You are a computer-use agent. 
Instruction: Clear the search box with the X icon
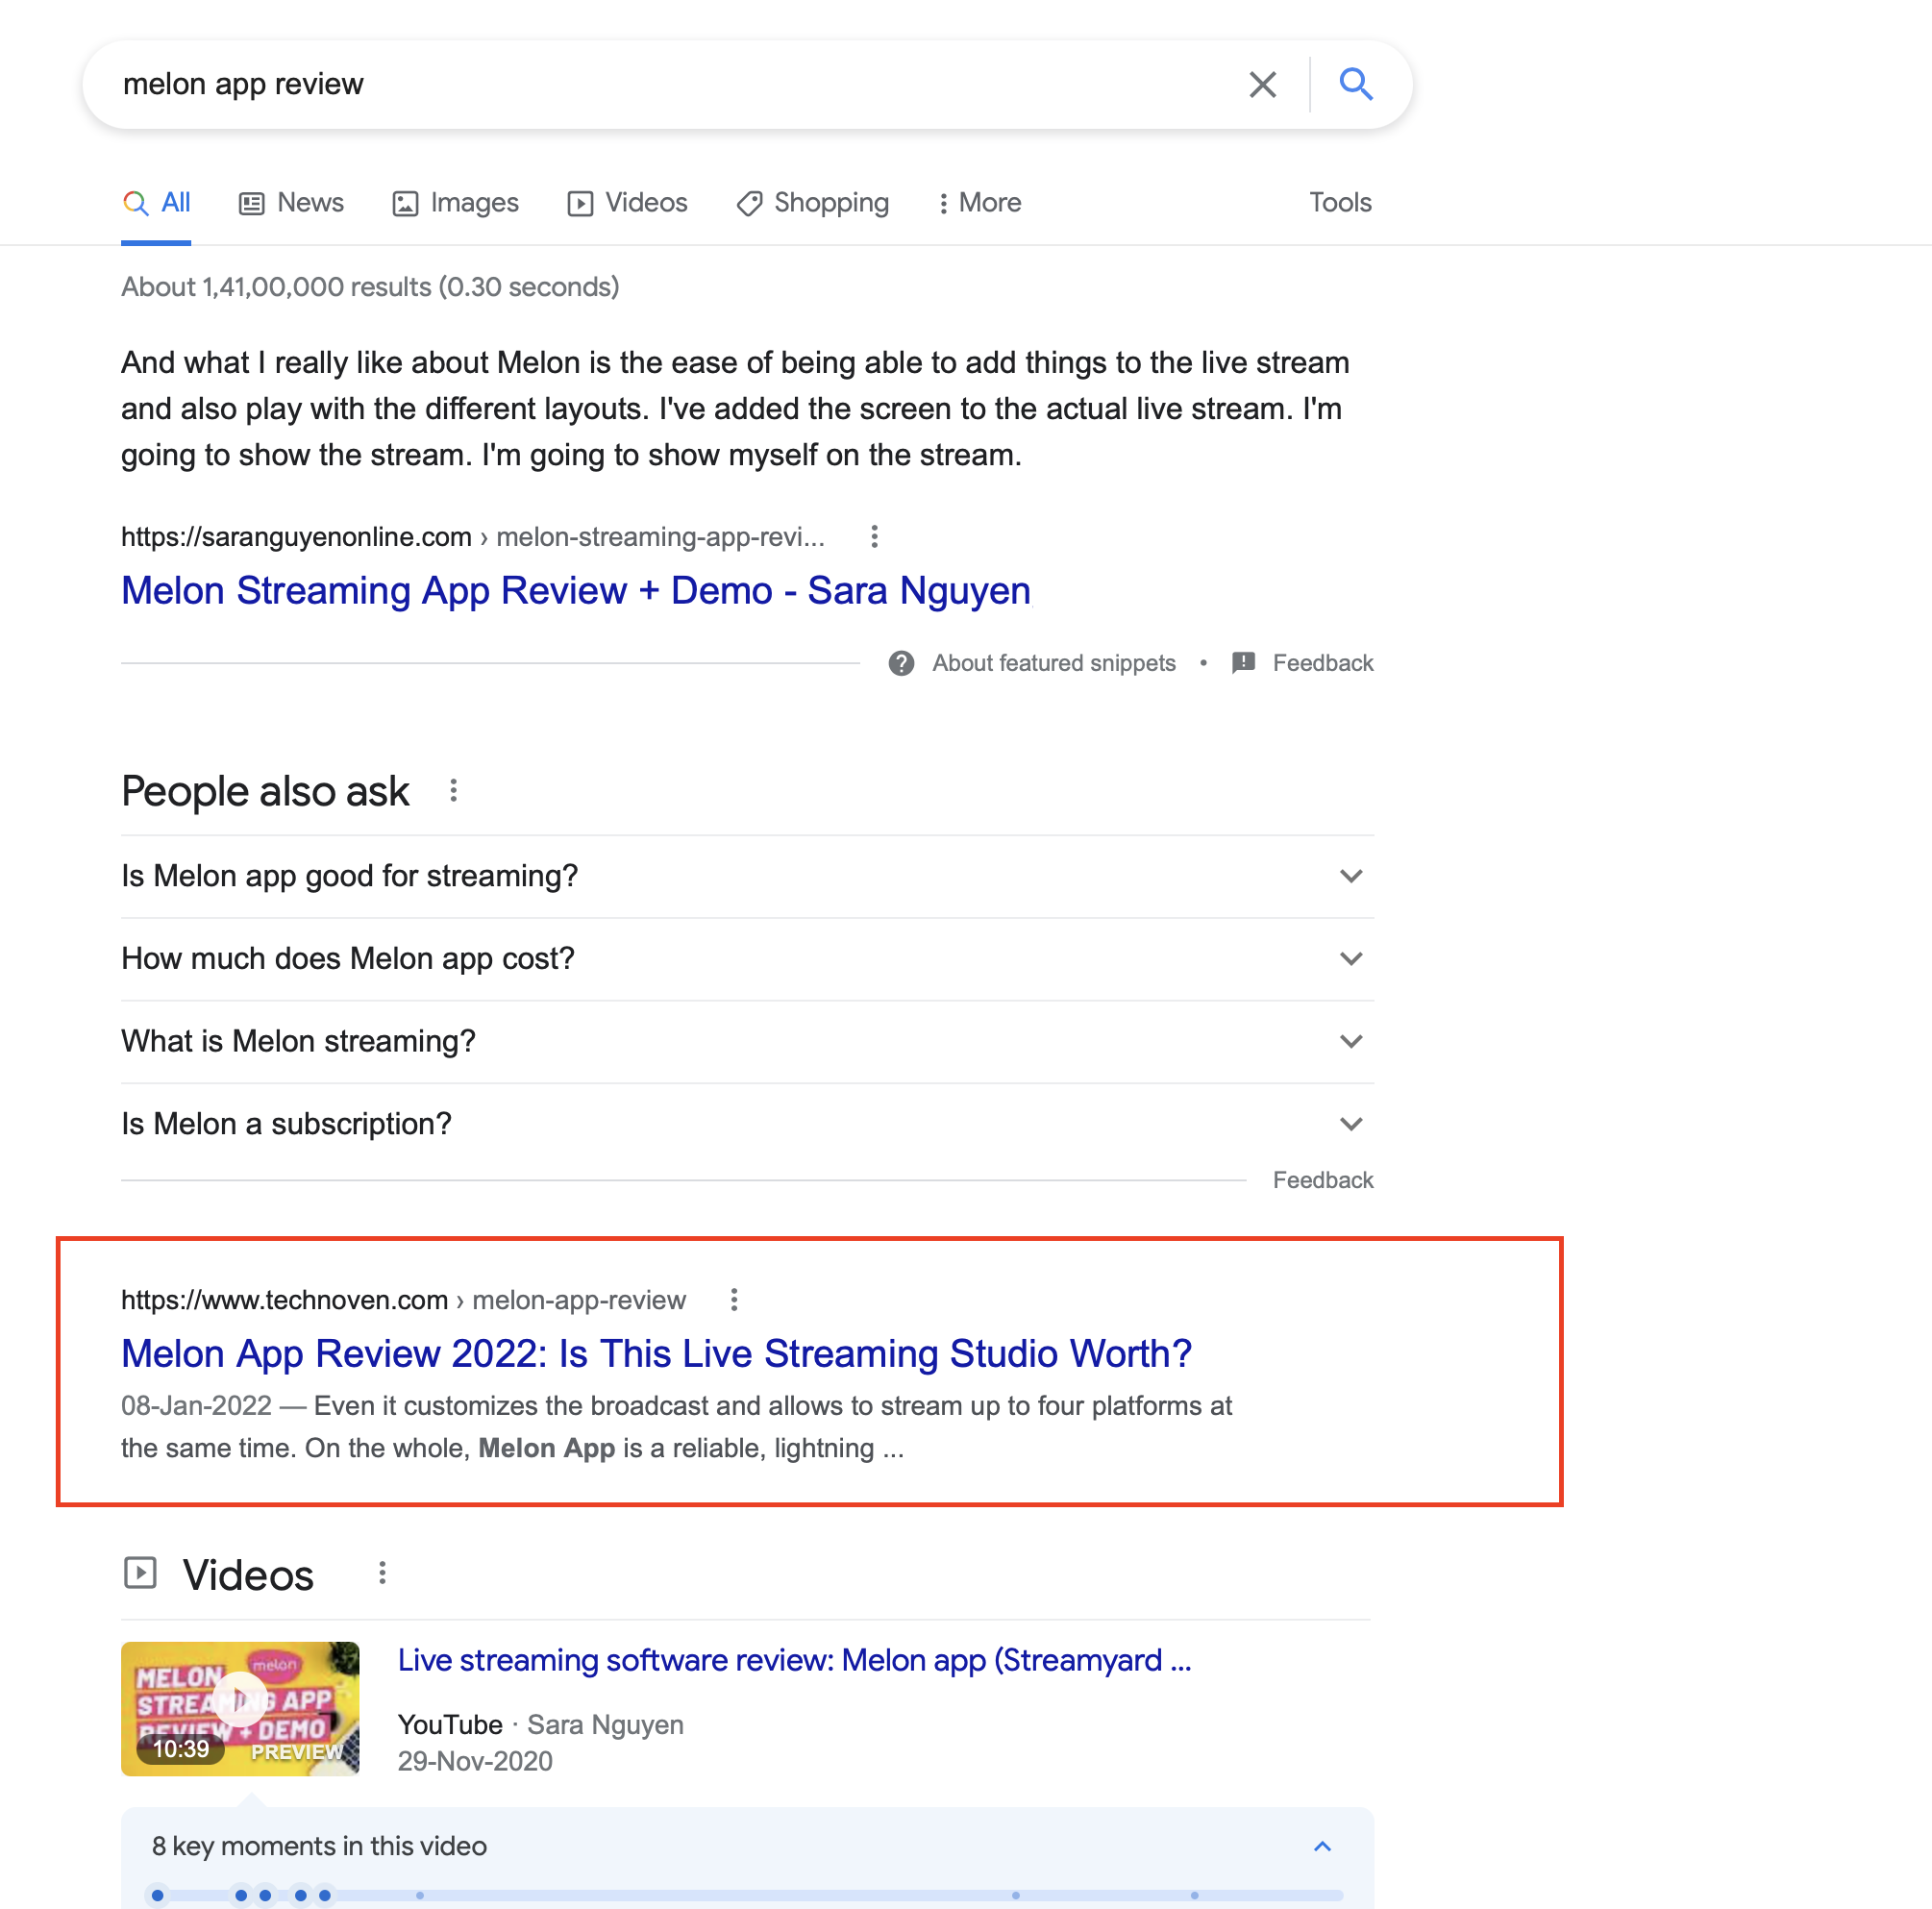click(x=1262, y=85)
